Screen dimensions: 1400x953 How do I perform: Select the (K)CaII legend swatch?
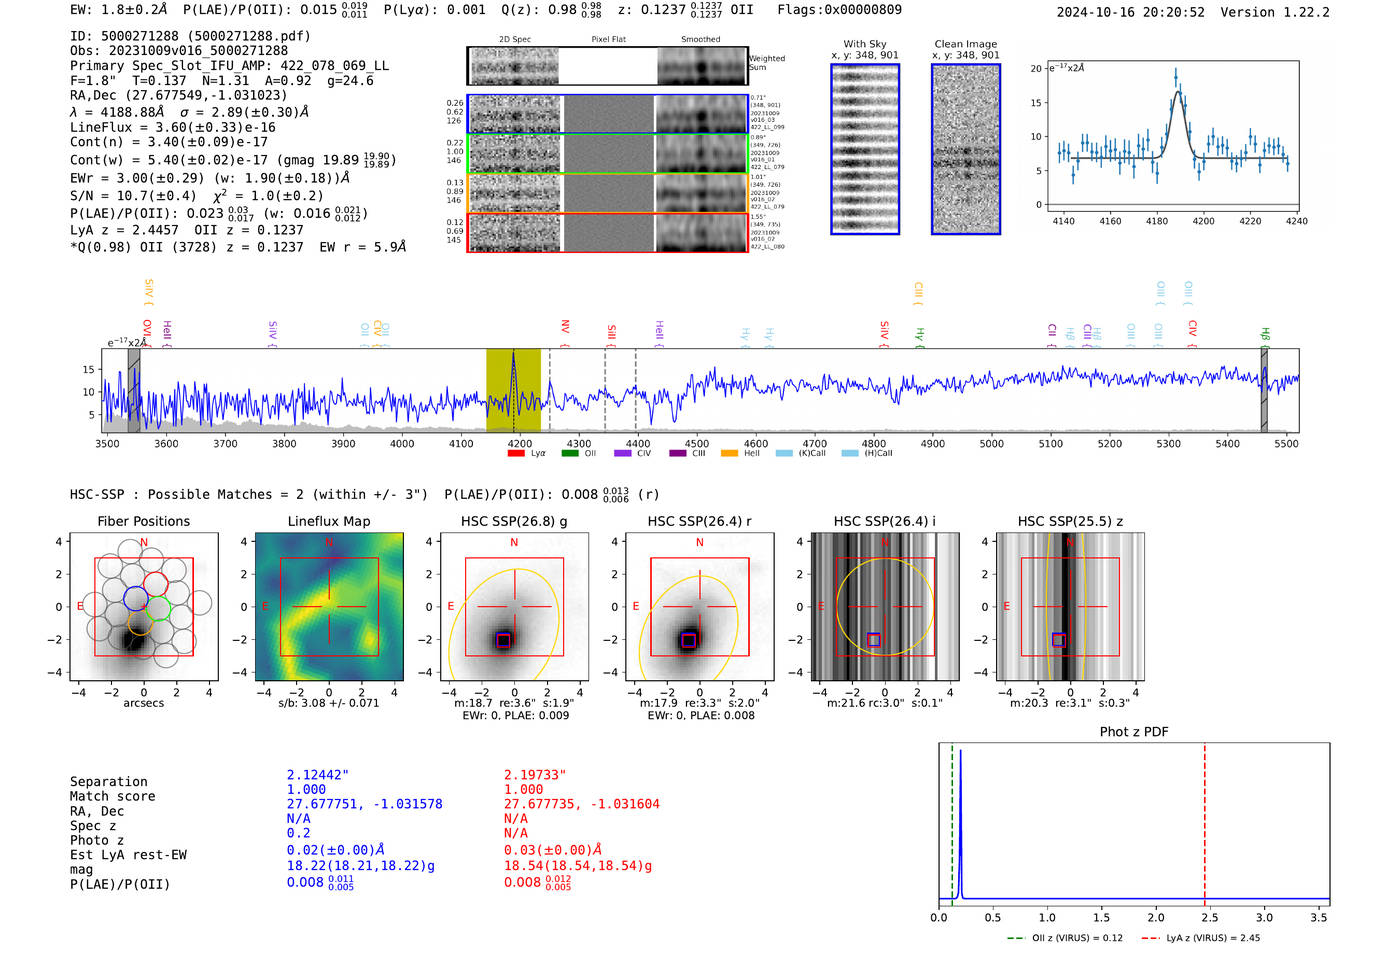[x=784, y=453]
